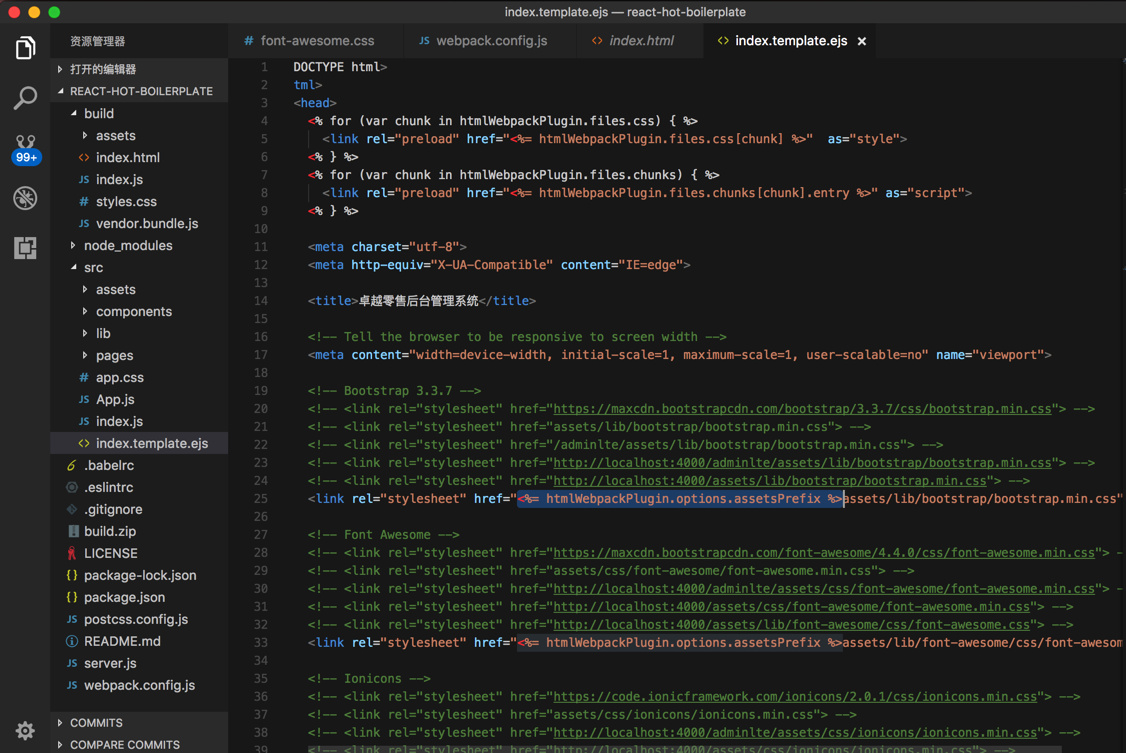The width and height of the screenshot is (1126, 753).
Task: Open the Extensions view icon
Action: tap(25, 247)
